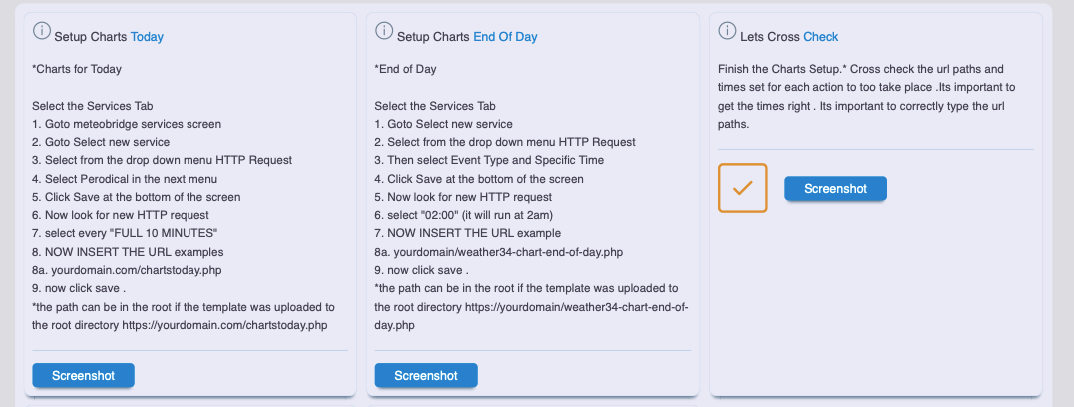Click step "Select Perodical in the next menu"
The height and width of the screenshot is (407, 1074).
124,179
